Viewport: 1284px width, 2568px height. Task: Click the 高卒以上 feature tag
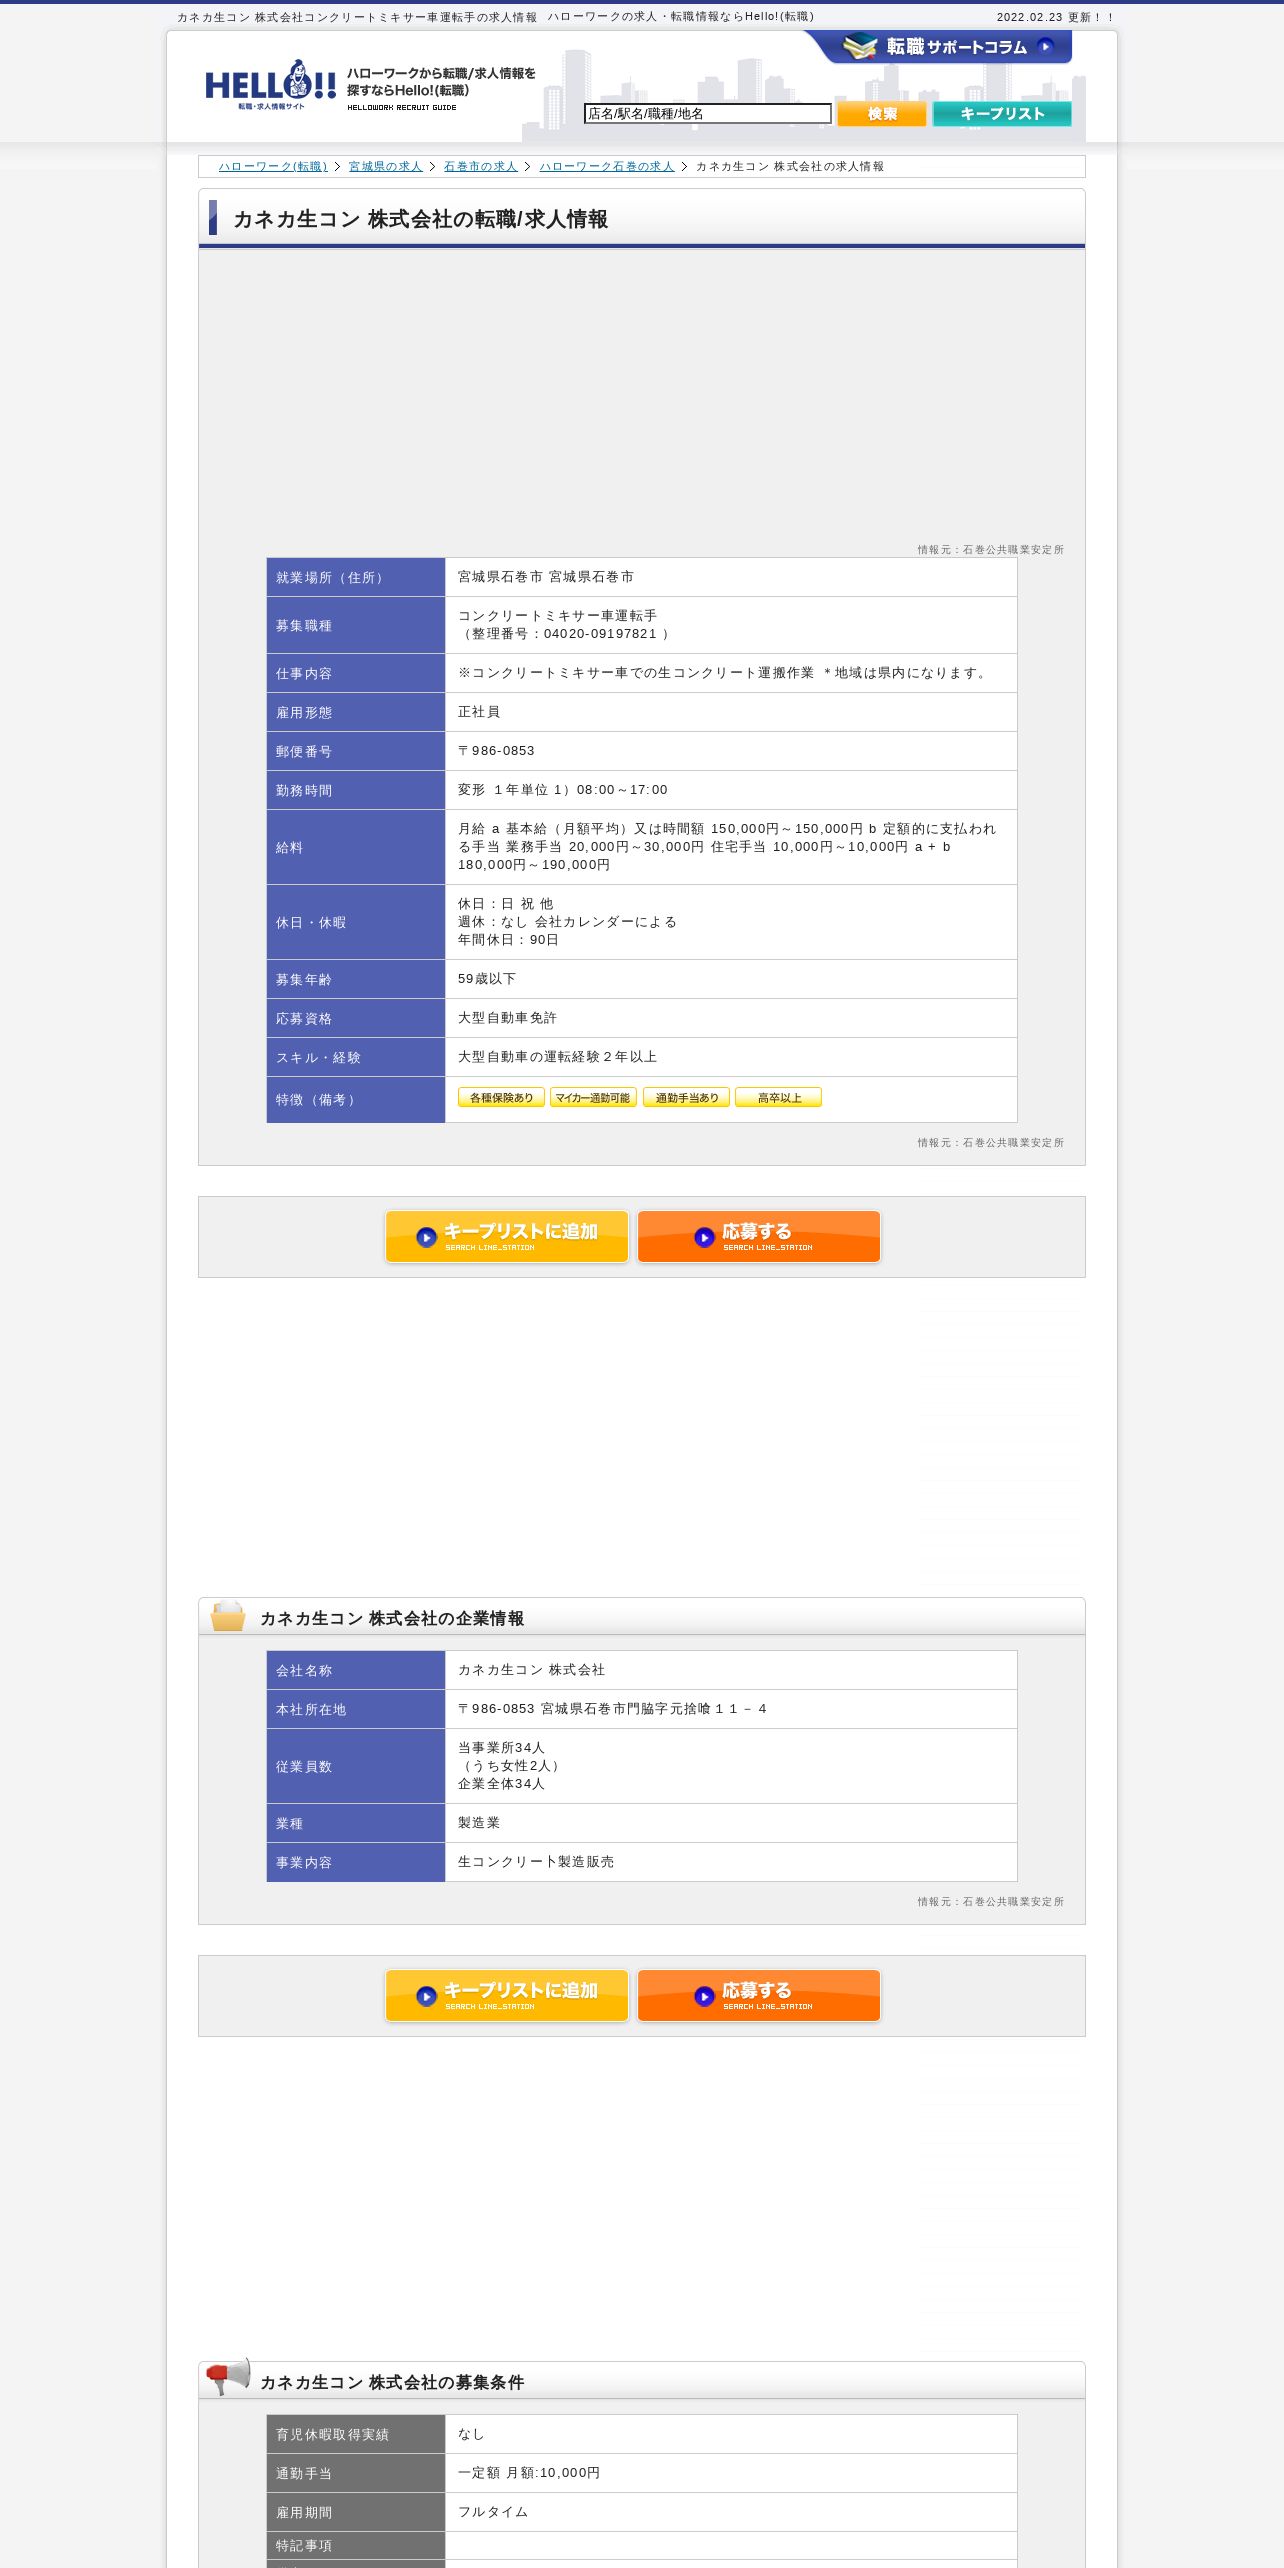(778, 1097)
